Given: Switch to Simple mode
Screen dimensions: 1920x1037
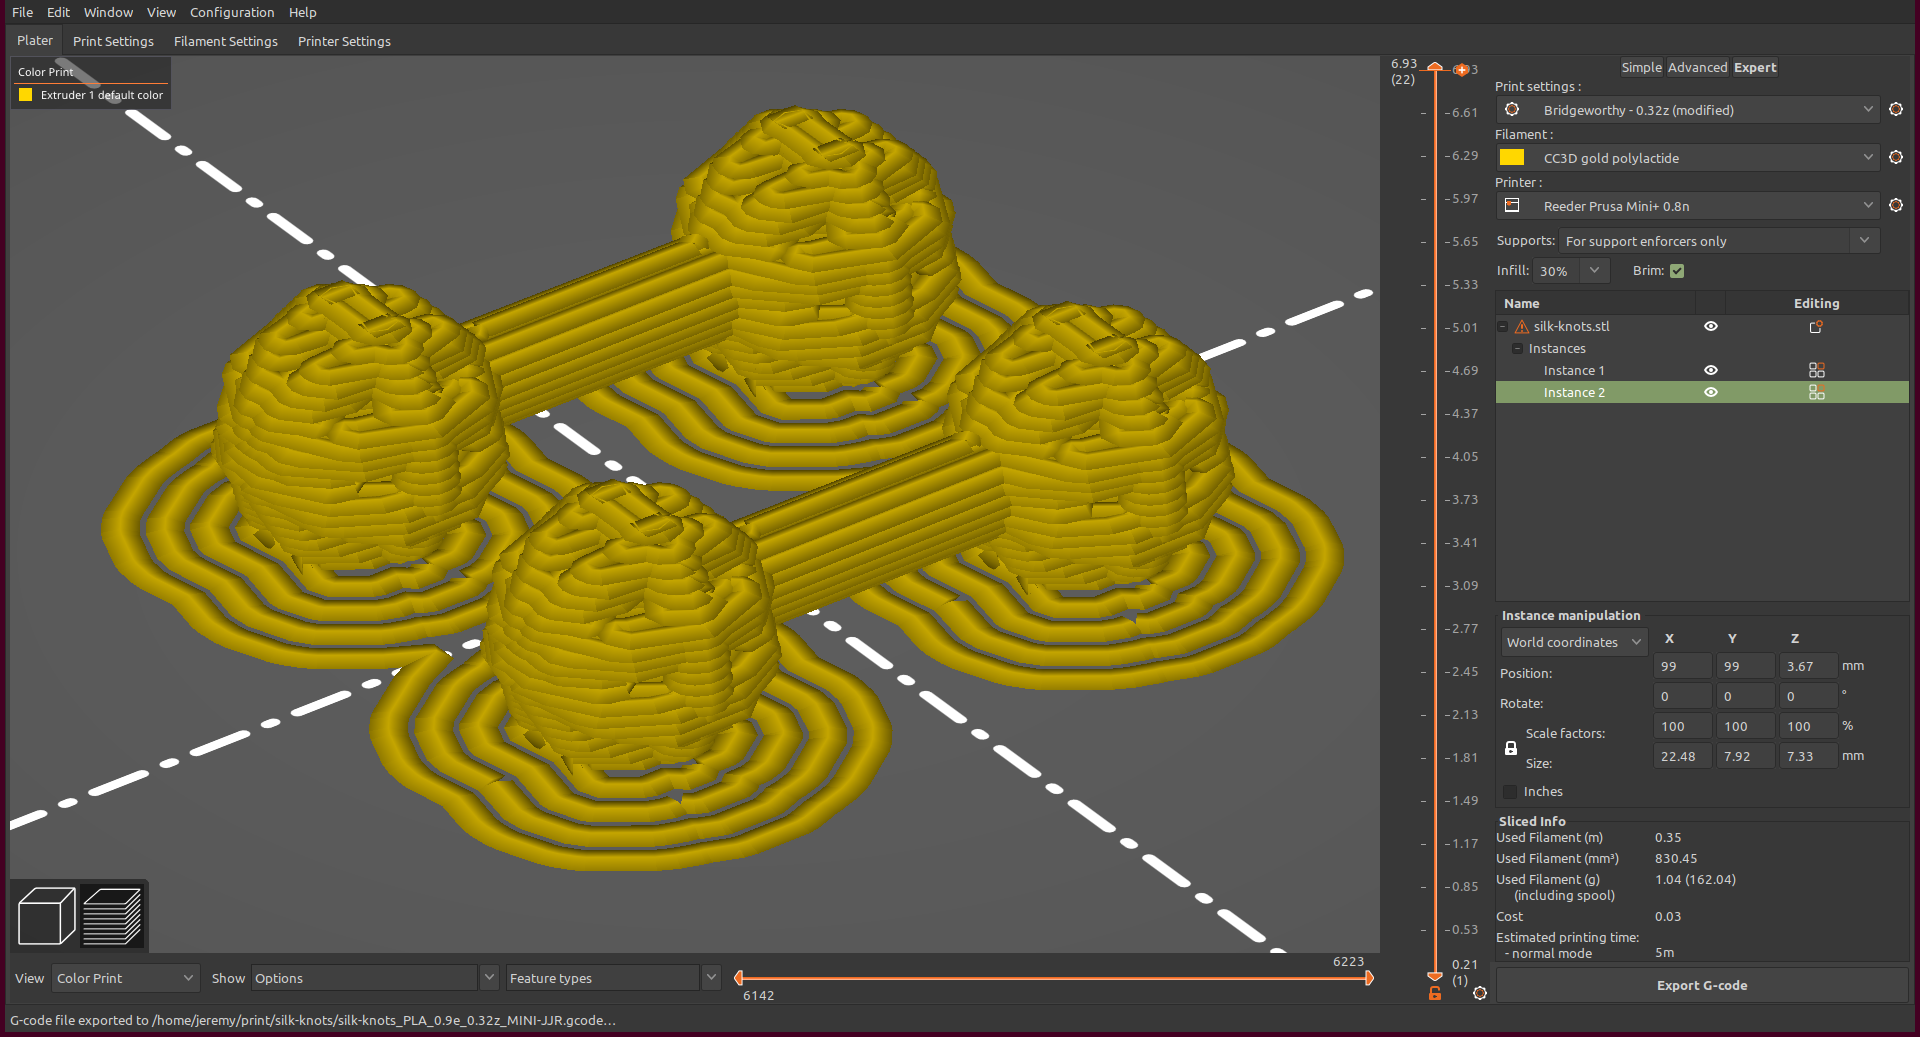Looking at the screenshot, I should pyautogui.click(x=1641, y=67).
